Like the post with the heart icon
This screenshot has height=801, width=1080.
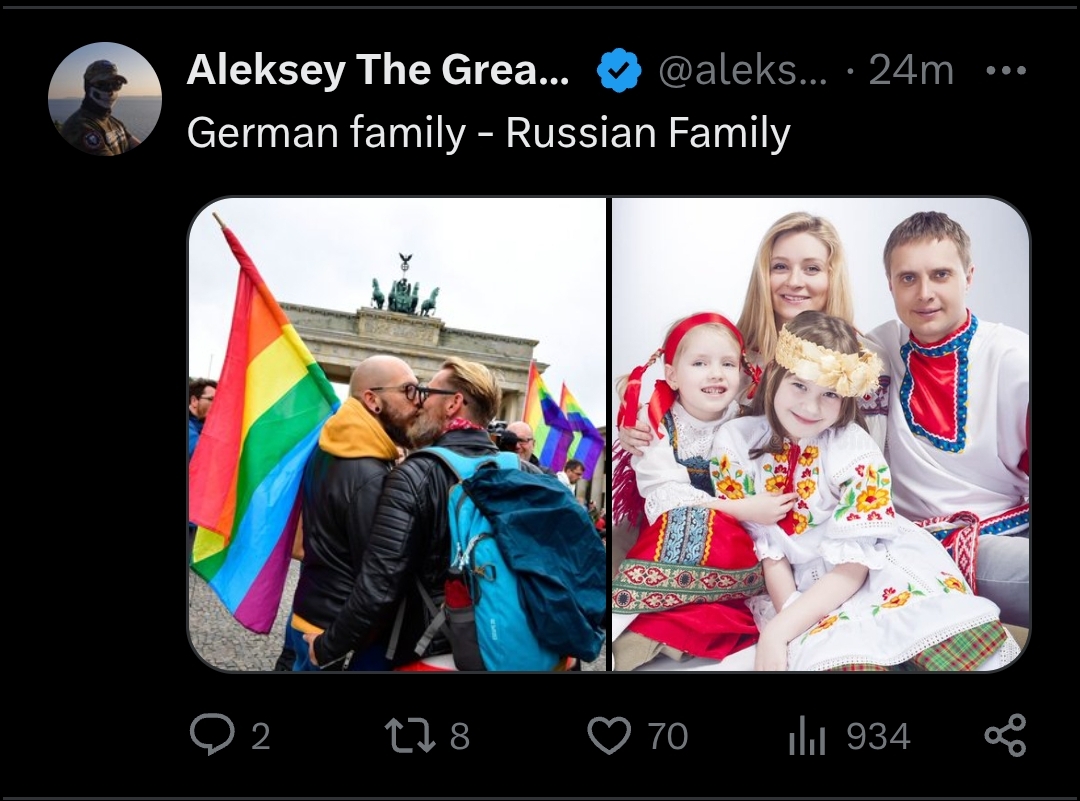[x=609, y=735]
